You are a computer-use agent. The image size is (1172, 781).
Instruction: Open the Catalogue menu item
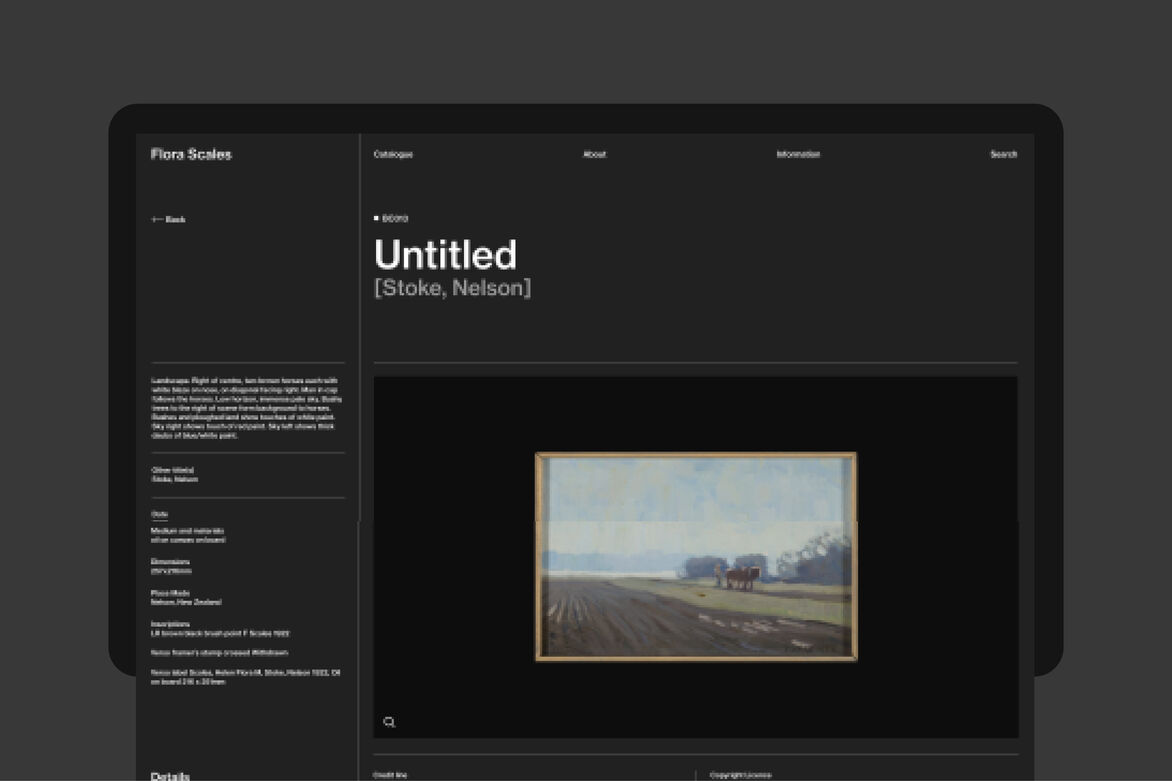tap(393, 154)
